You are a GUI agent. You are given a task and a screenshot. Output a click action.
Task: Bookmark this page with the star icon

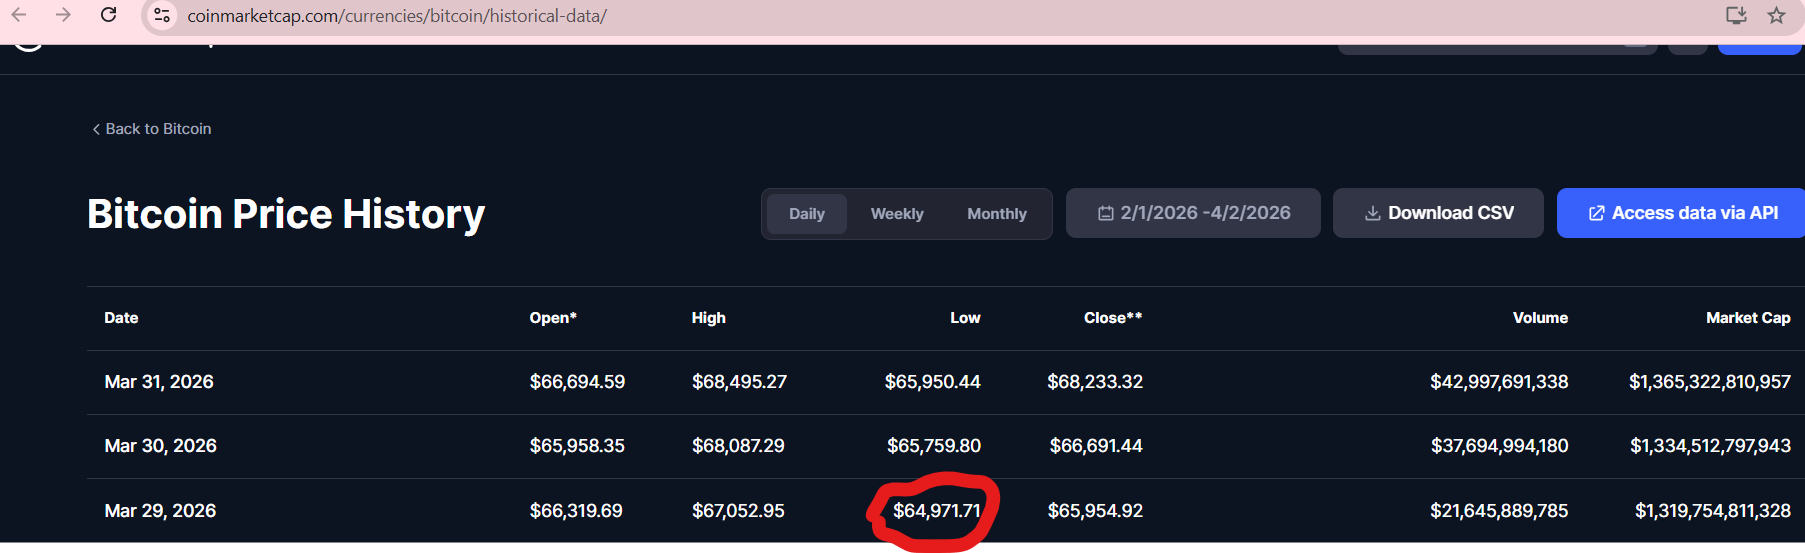1776,15
